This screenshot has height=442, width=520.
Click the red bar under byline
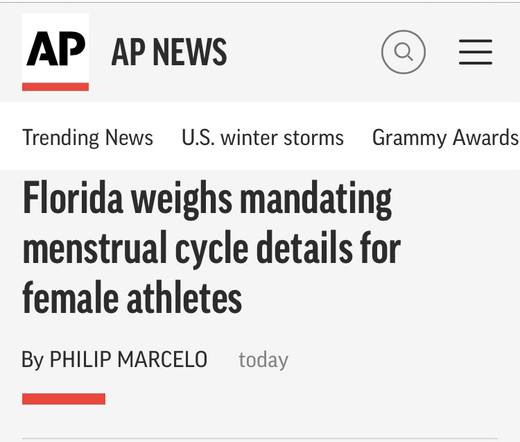coord(64,399)
